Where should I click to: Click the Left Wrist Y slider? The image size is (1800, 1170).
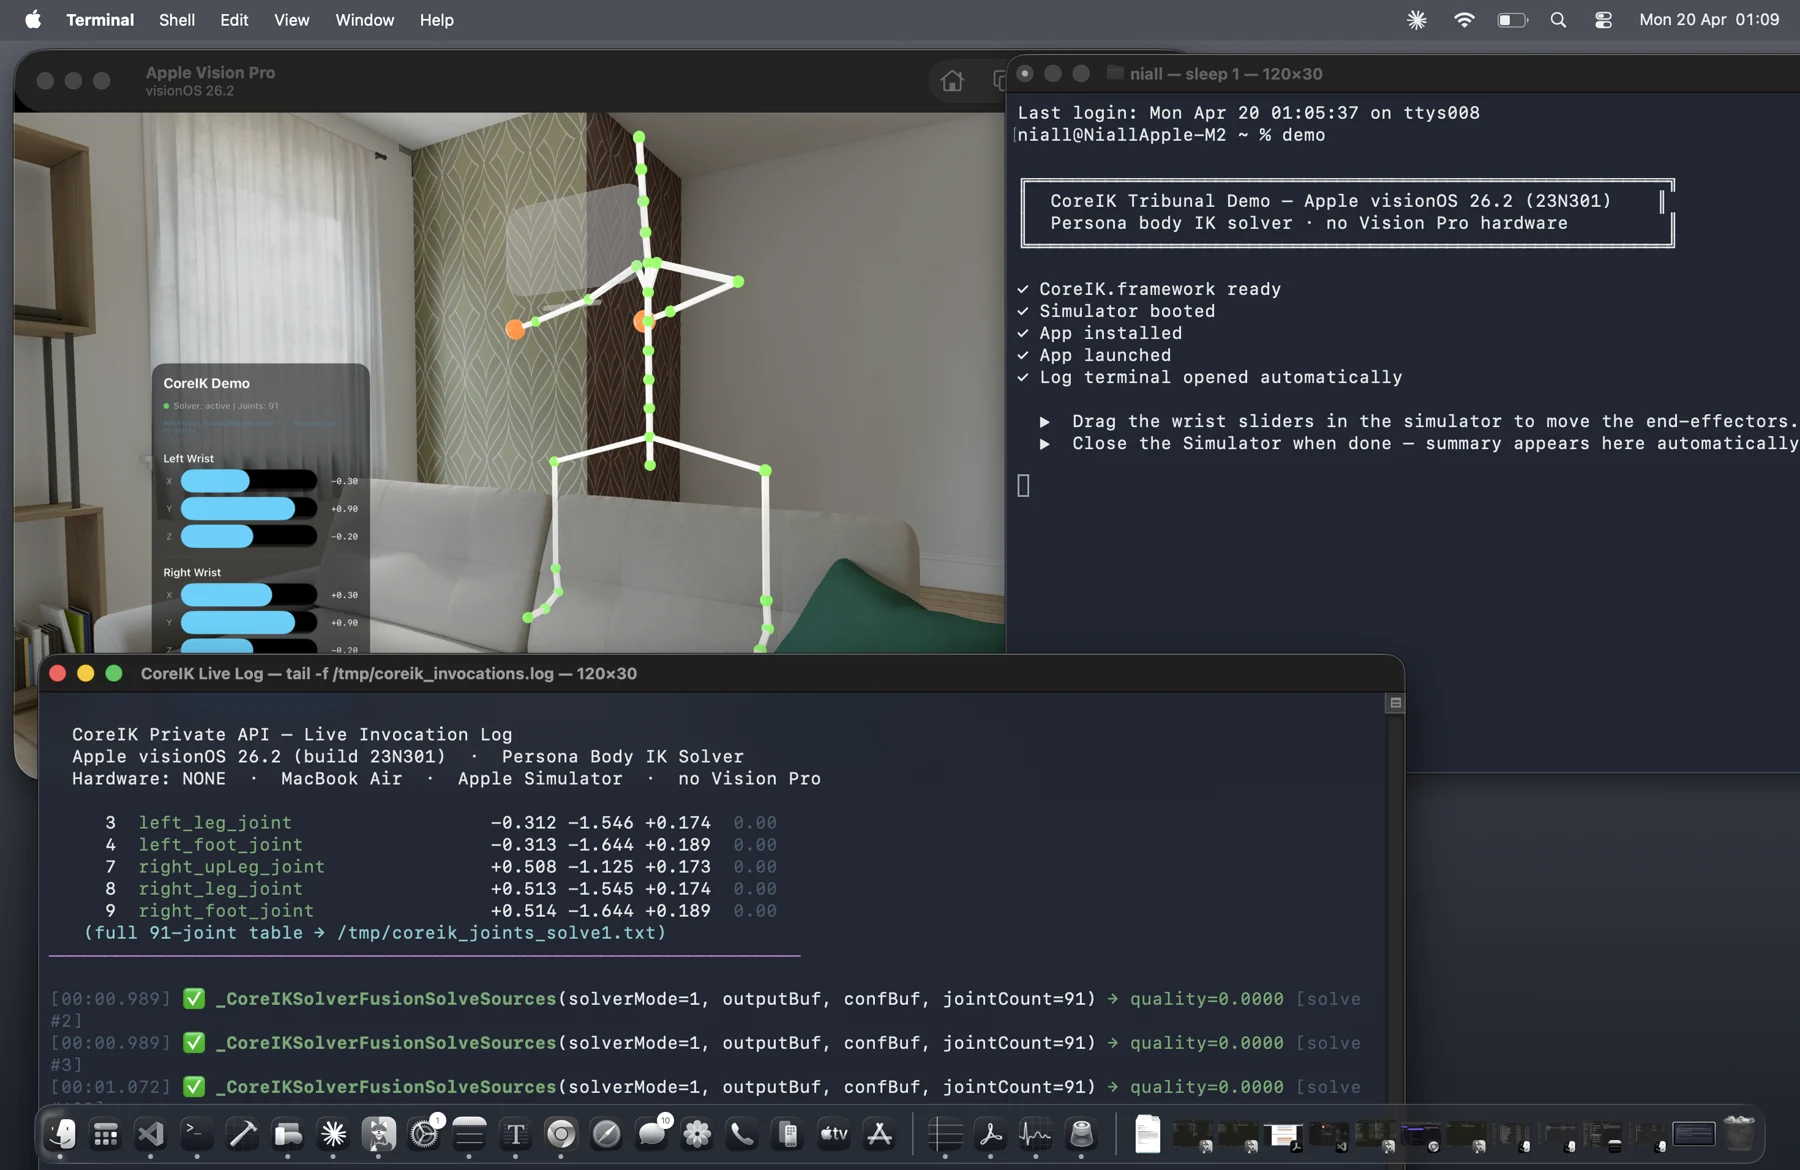[248, 509]
